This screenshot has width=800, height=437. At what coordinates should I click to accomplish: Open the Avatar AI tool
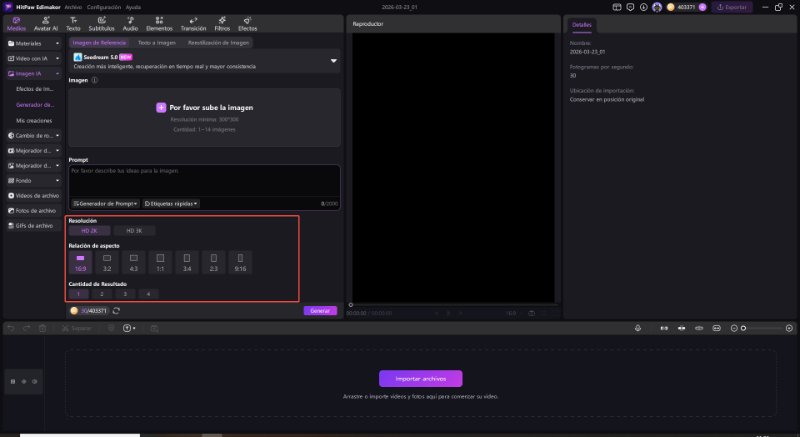click(x=45, y=24)
